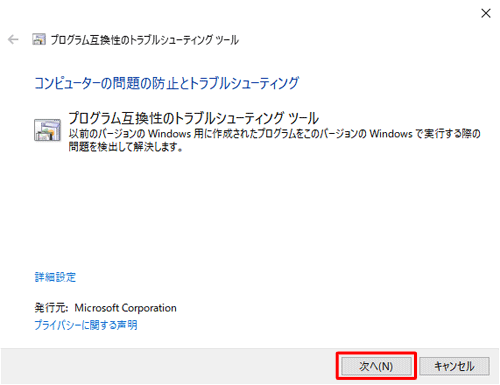The image size is (500, 385).
Task: Click the キャンセル button
Action: pos(454,366)
